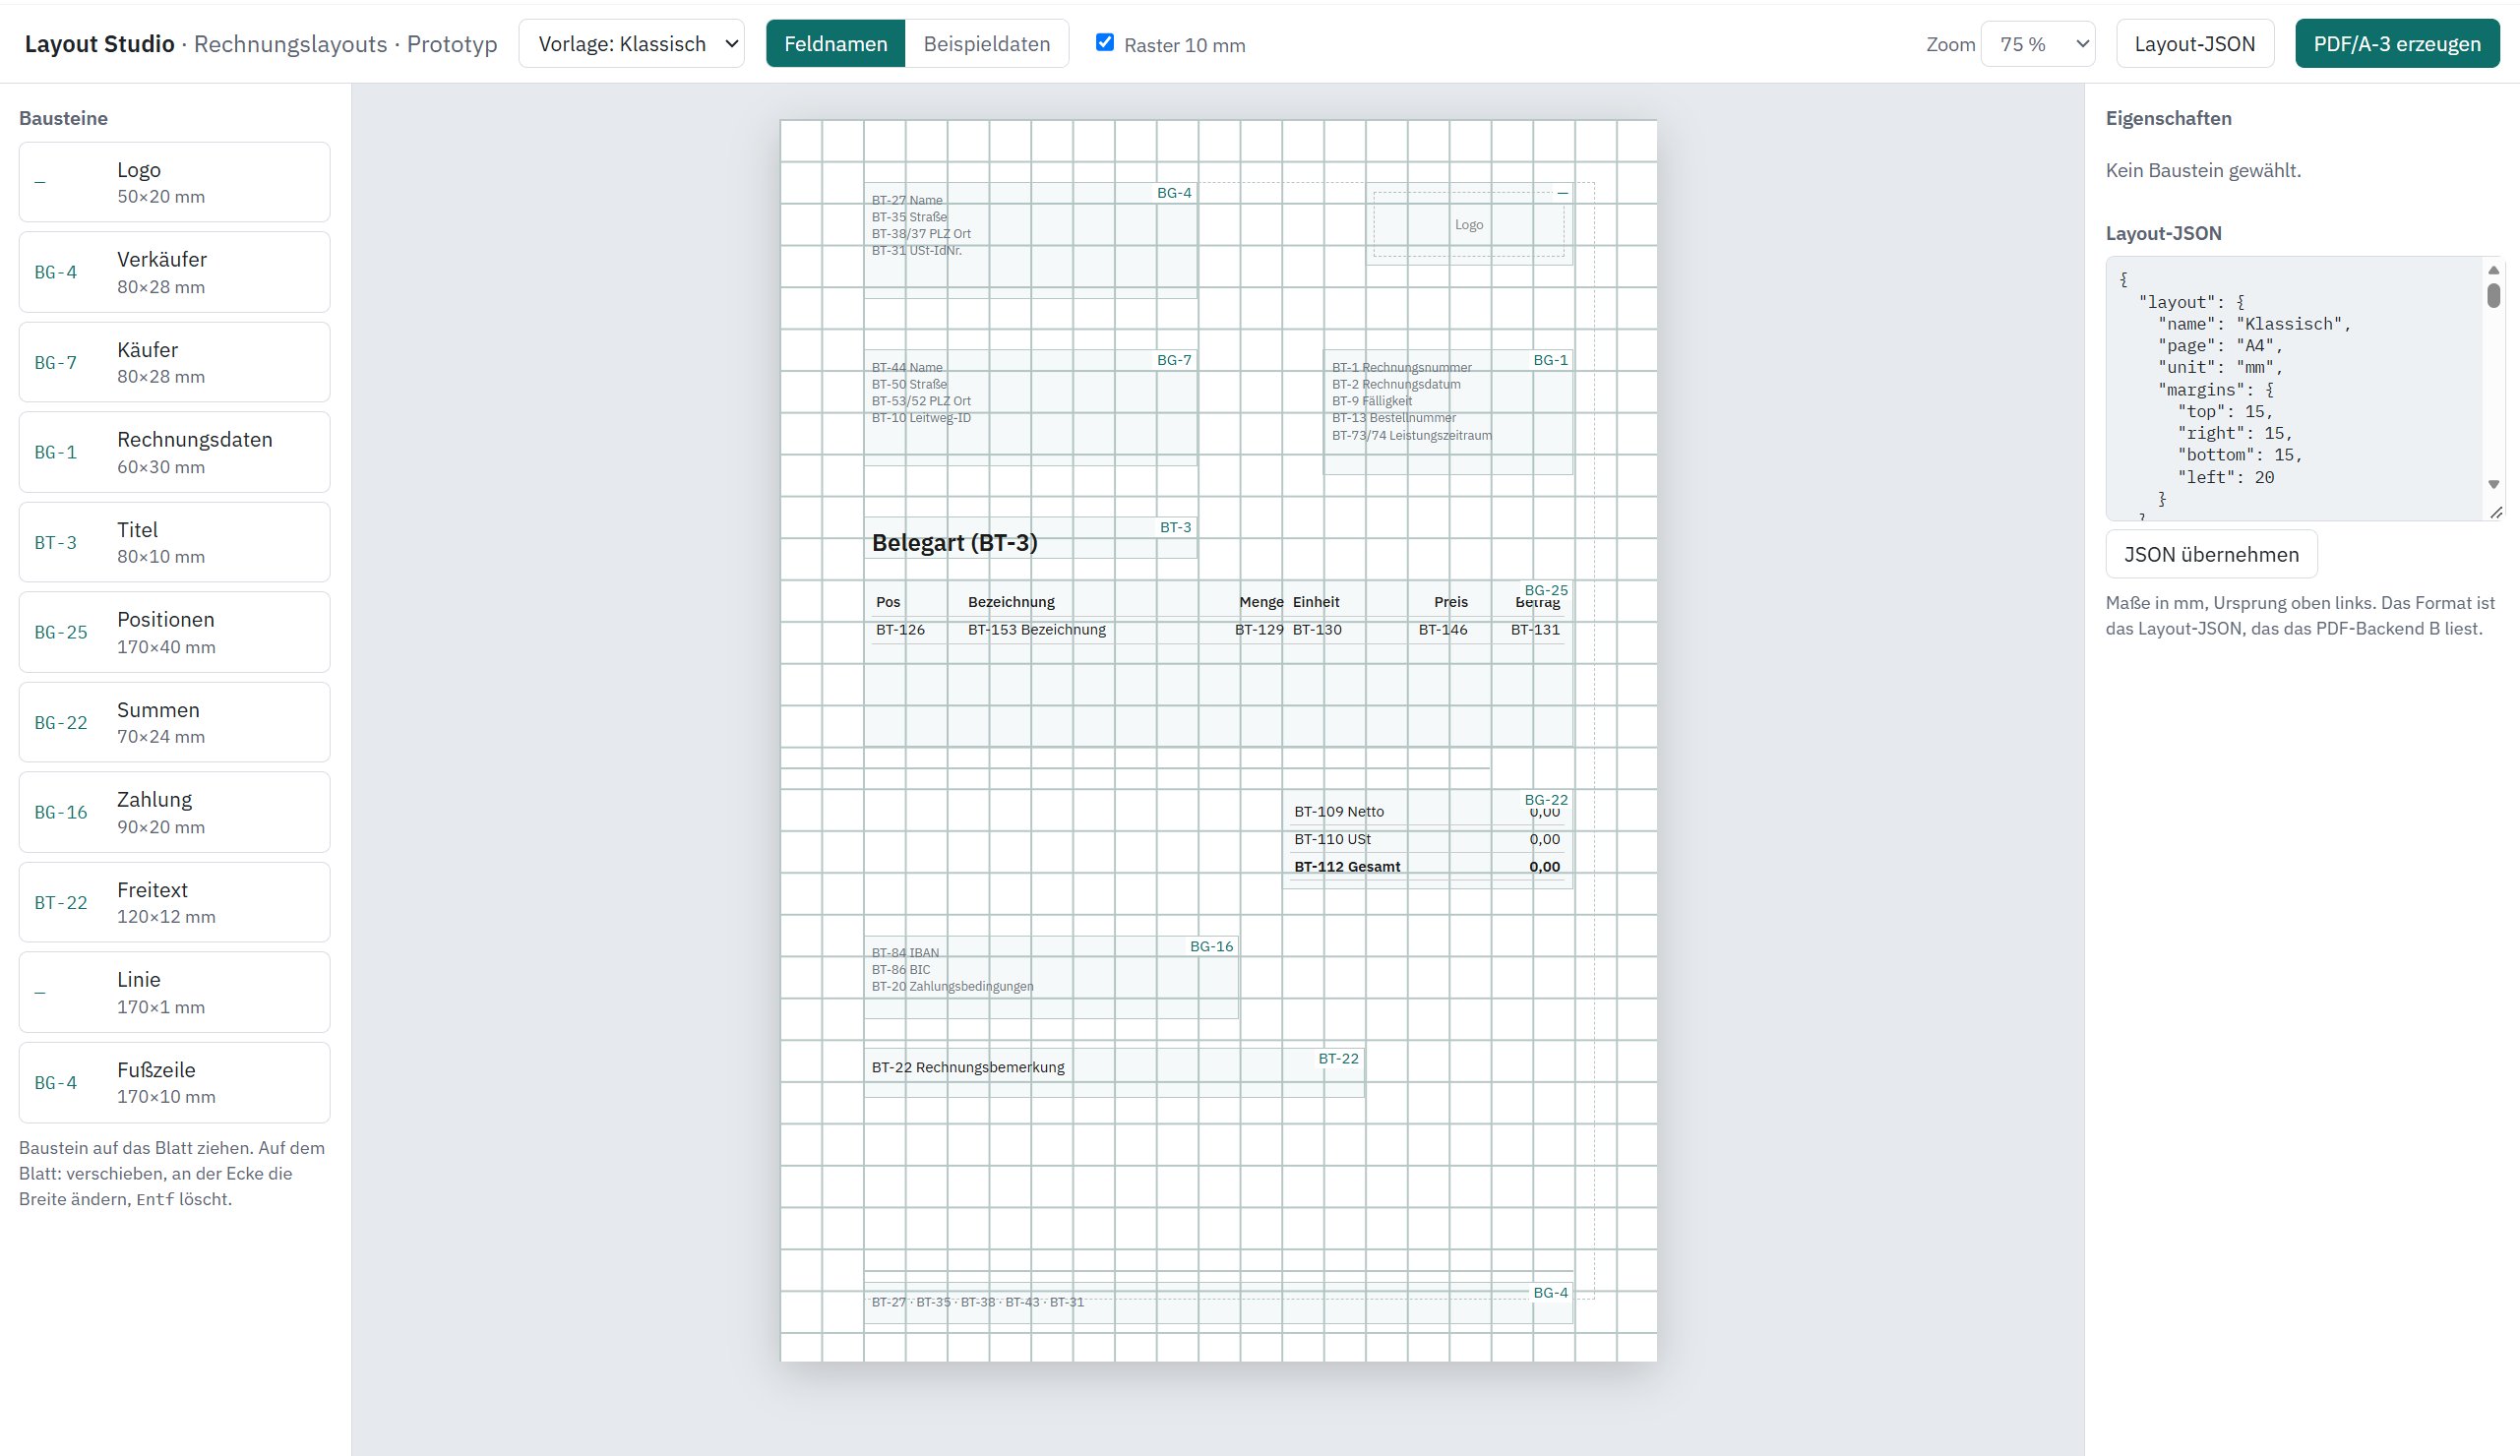Click the Layout-JSON toolbar button
Viewport: 2520px width, 1456px height.
[2194, 44]
